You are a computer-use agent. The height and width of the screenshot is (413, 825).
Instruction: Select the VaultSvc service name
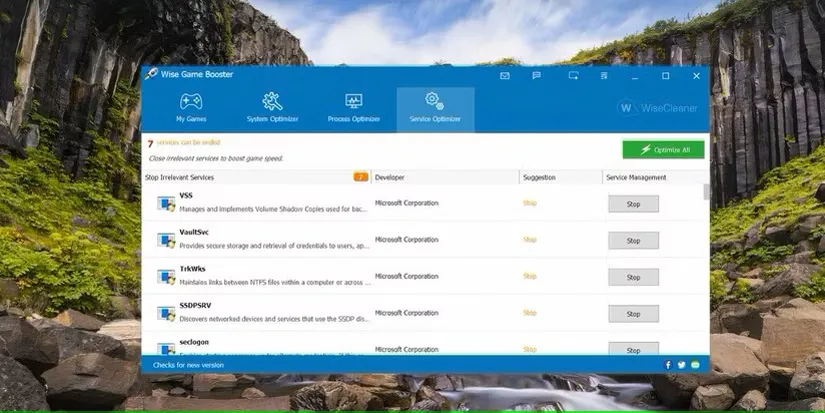[x=194, y=232]
